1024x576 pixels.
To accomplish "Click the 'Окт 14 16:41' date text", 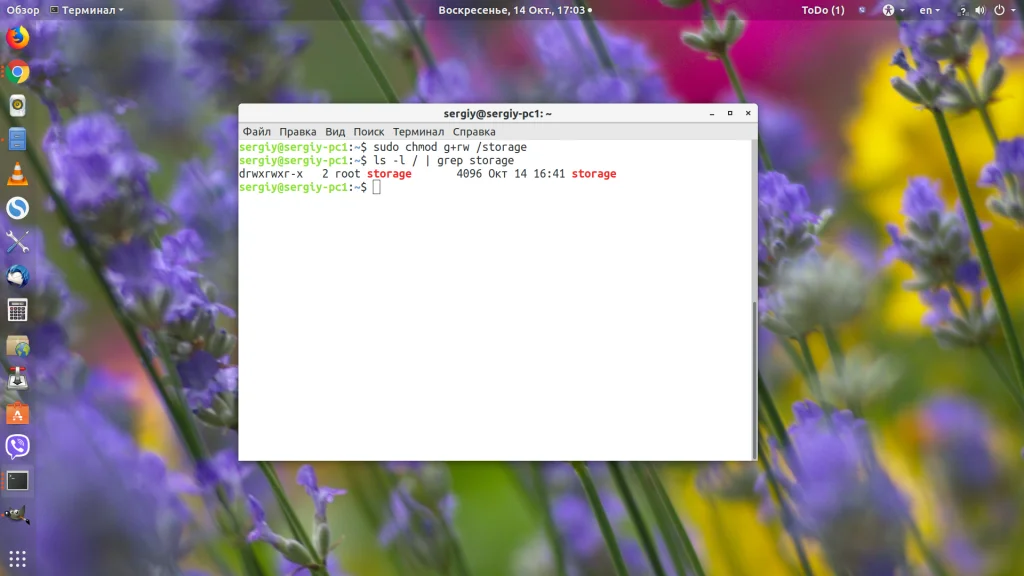I will pos(526,174).
